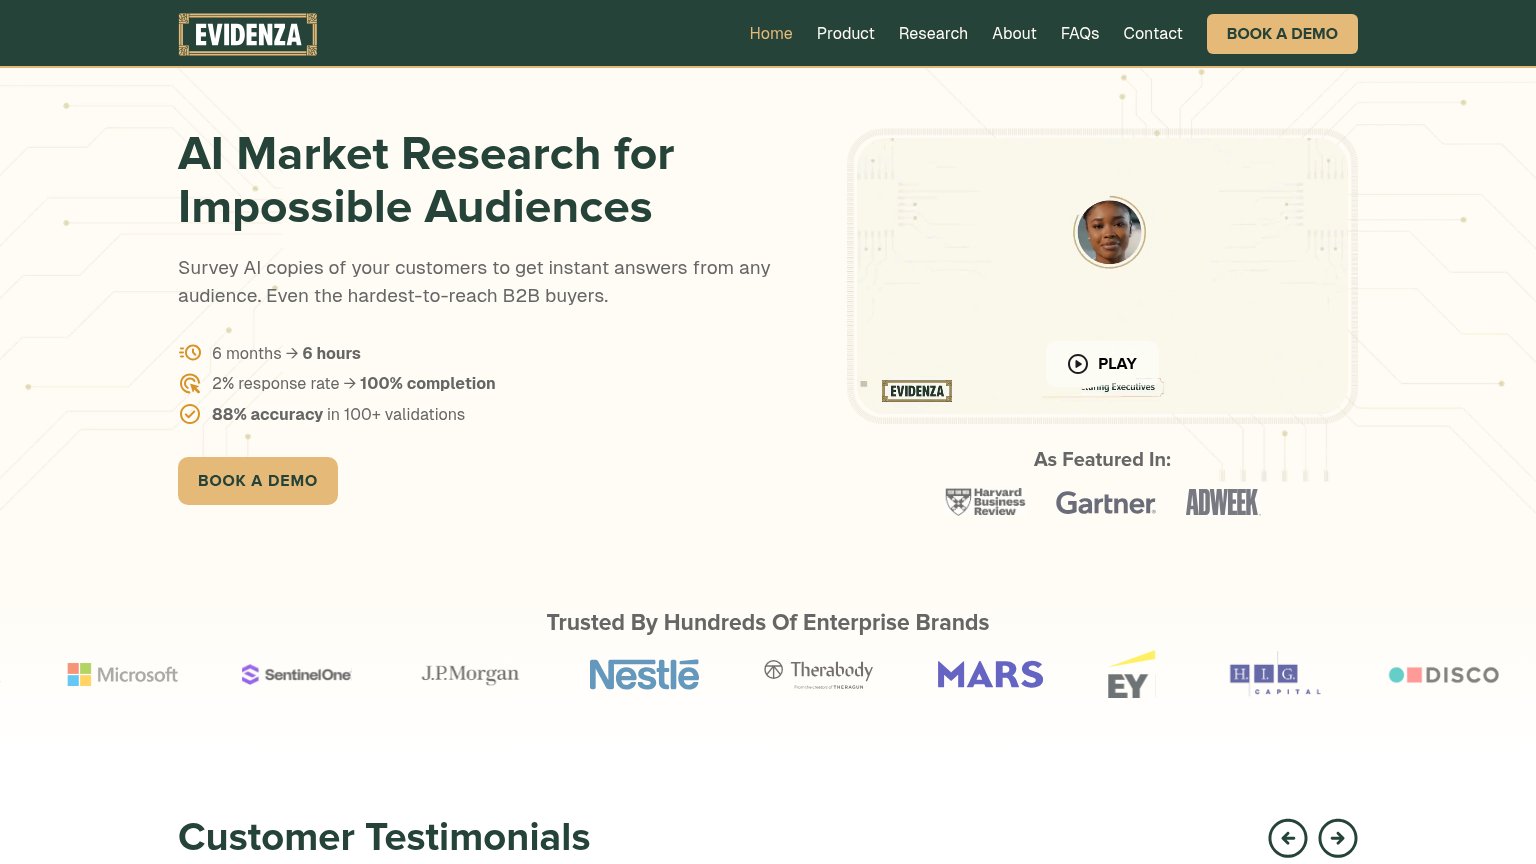
Task: Click the target cursor icon beside response rate
Action: tap(190, 384)
